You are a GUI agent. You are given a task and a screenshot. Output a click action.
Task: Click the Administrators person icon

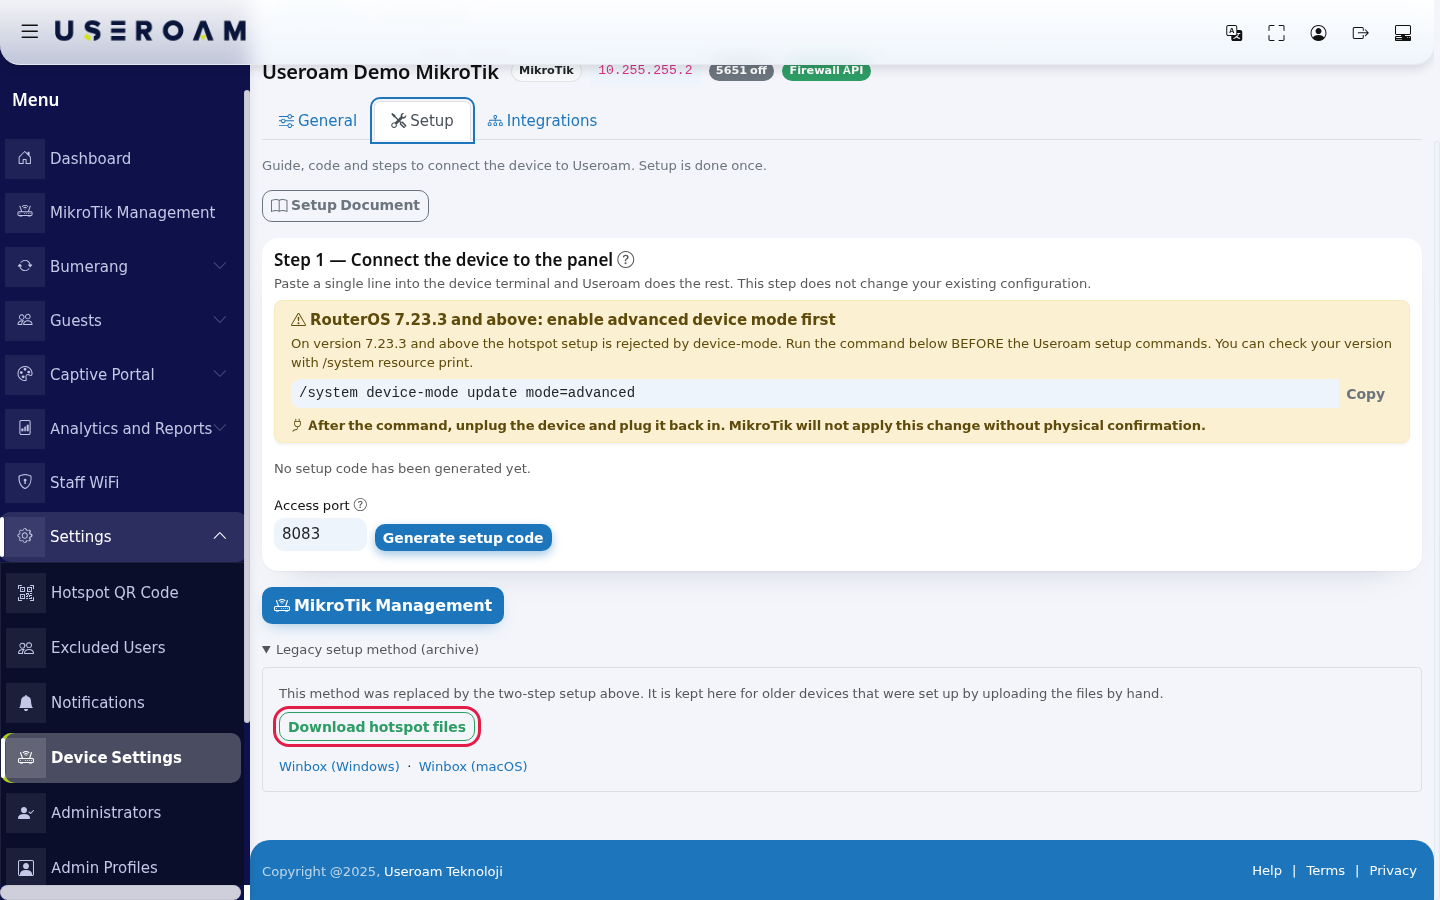[26, 813]
